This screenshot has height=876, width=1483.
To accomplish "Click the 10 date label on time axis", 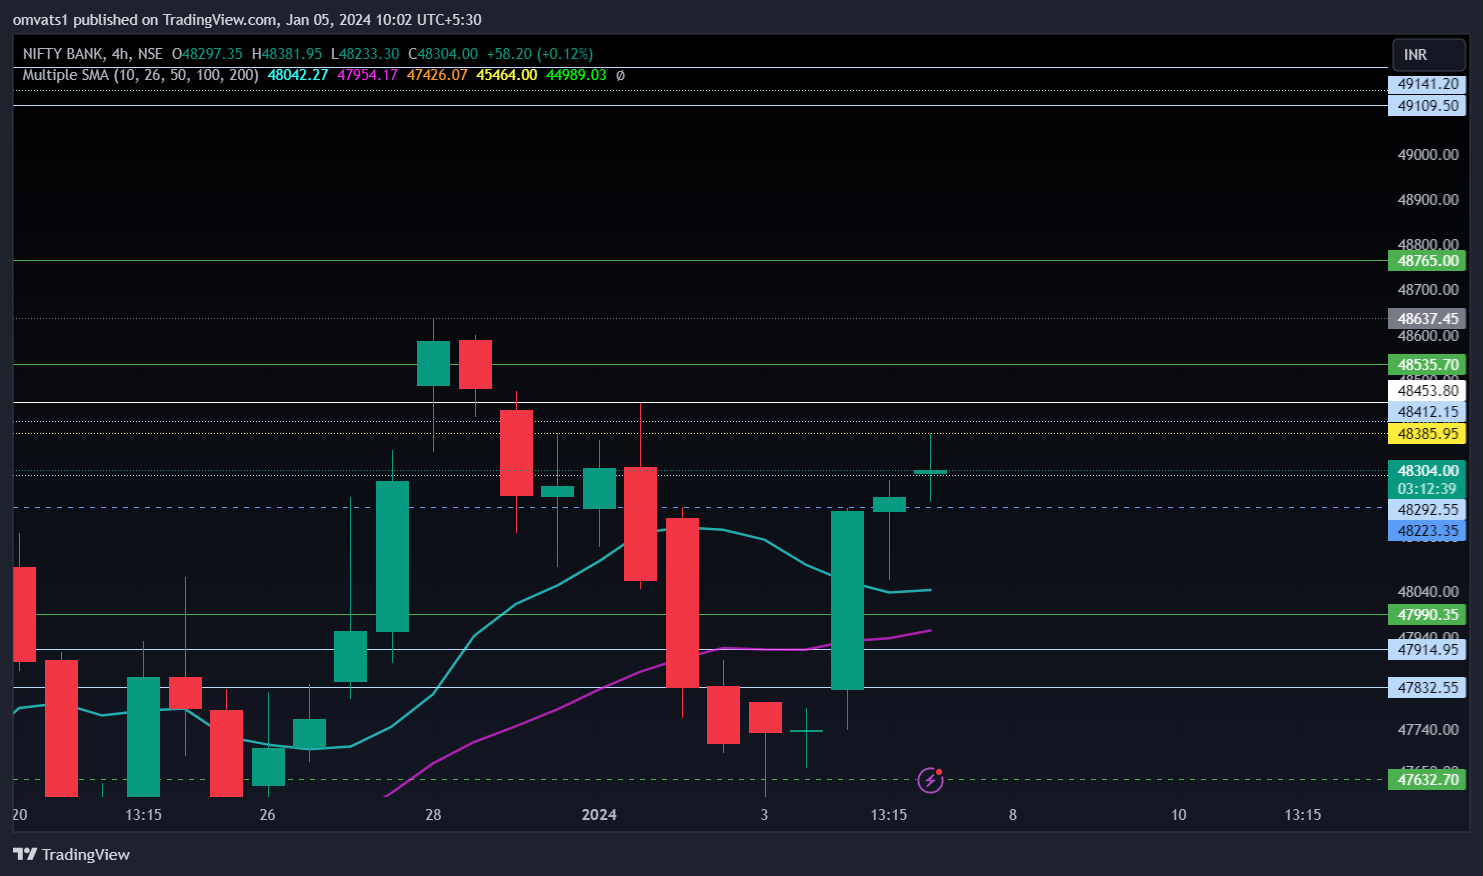I will [1179, 815].
